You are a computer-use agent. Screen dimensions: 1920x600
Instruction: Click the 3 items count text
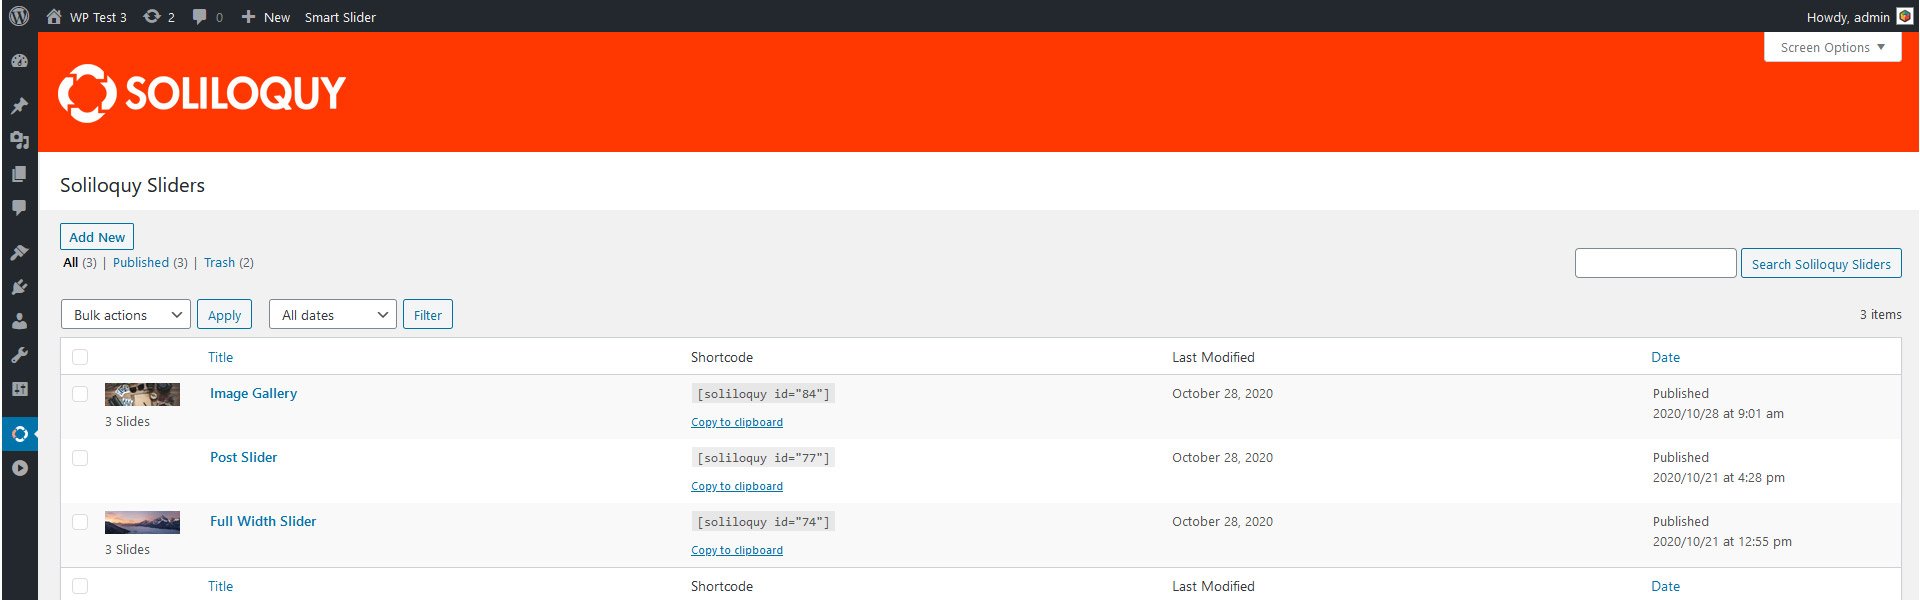(x=1880, y=314)
